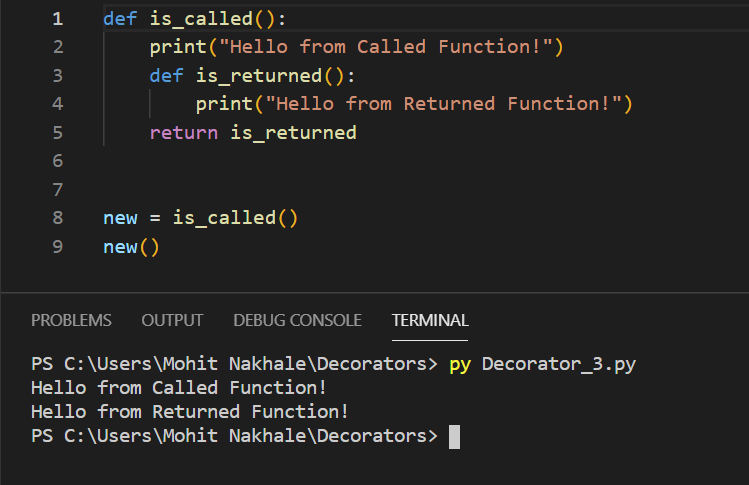The width and height of the screenshot is (749, 485).
Task: Open the OUTPUT panel tab
Action: click(x=172, y=320)
